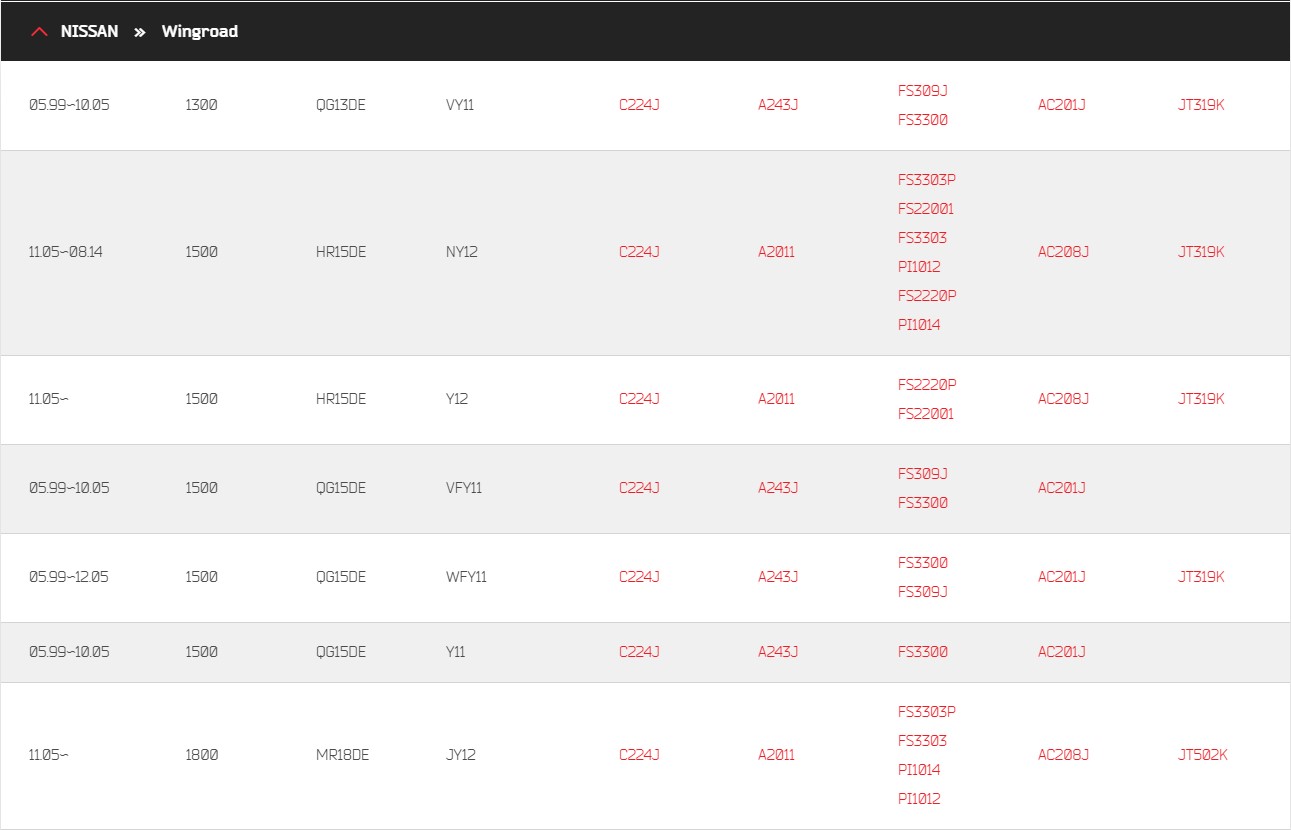Open FS3300 link in the WFY11 row

923,563
